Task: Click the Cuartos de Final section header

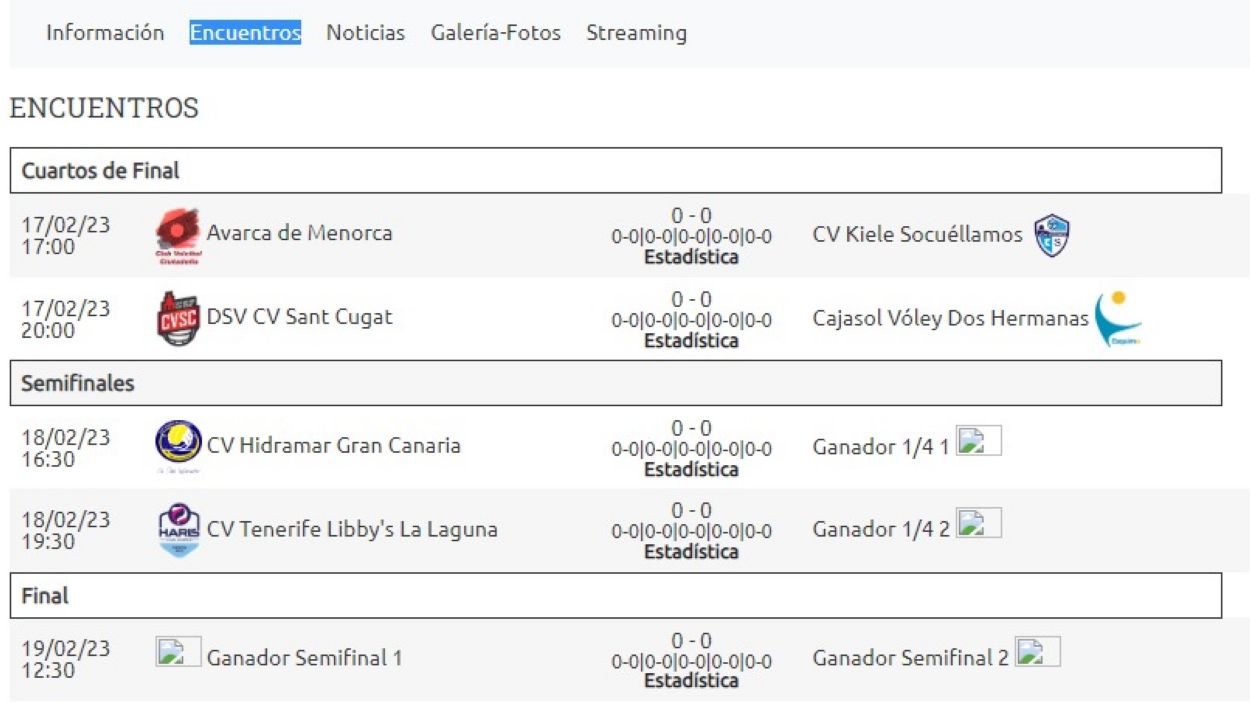Action: [100, 171]
